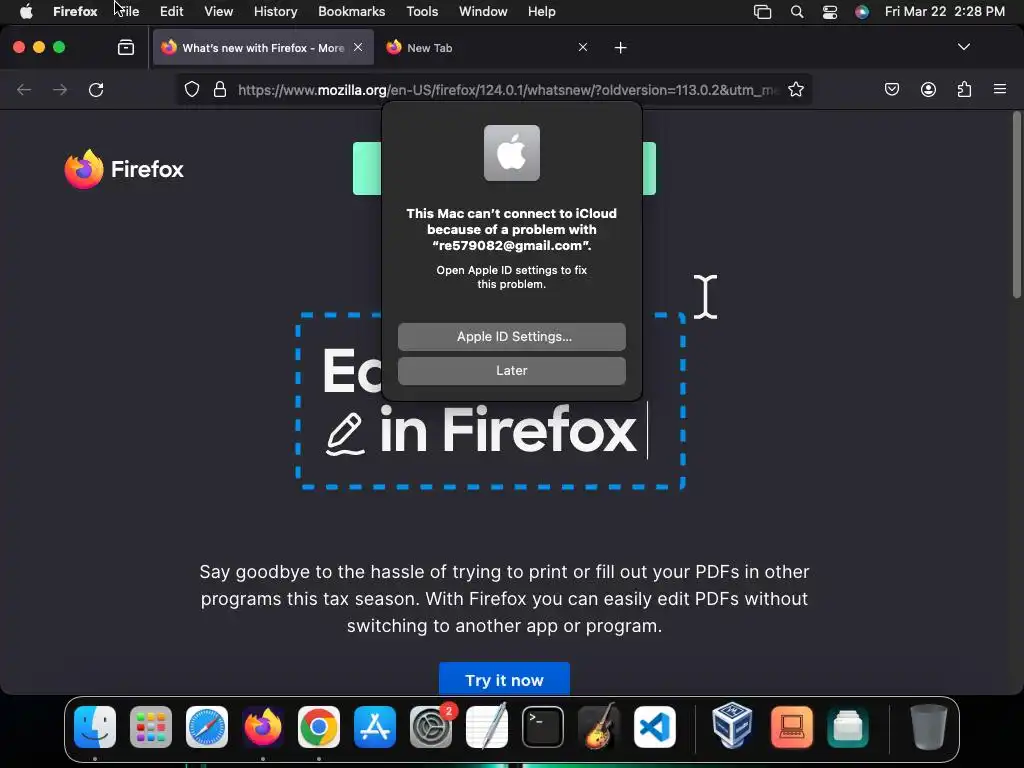Go forward with the forward arrow
This screenshot has width=1024, height=768.
pyautogui.click(x=60, y=89)
